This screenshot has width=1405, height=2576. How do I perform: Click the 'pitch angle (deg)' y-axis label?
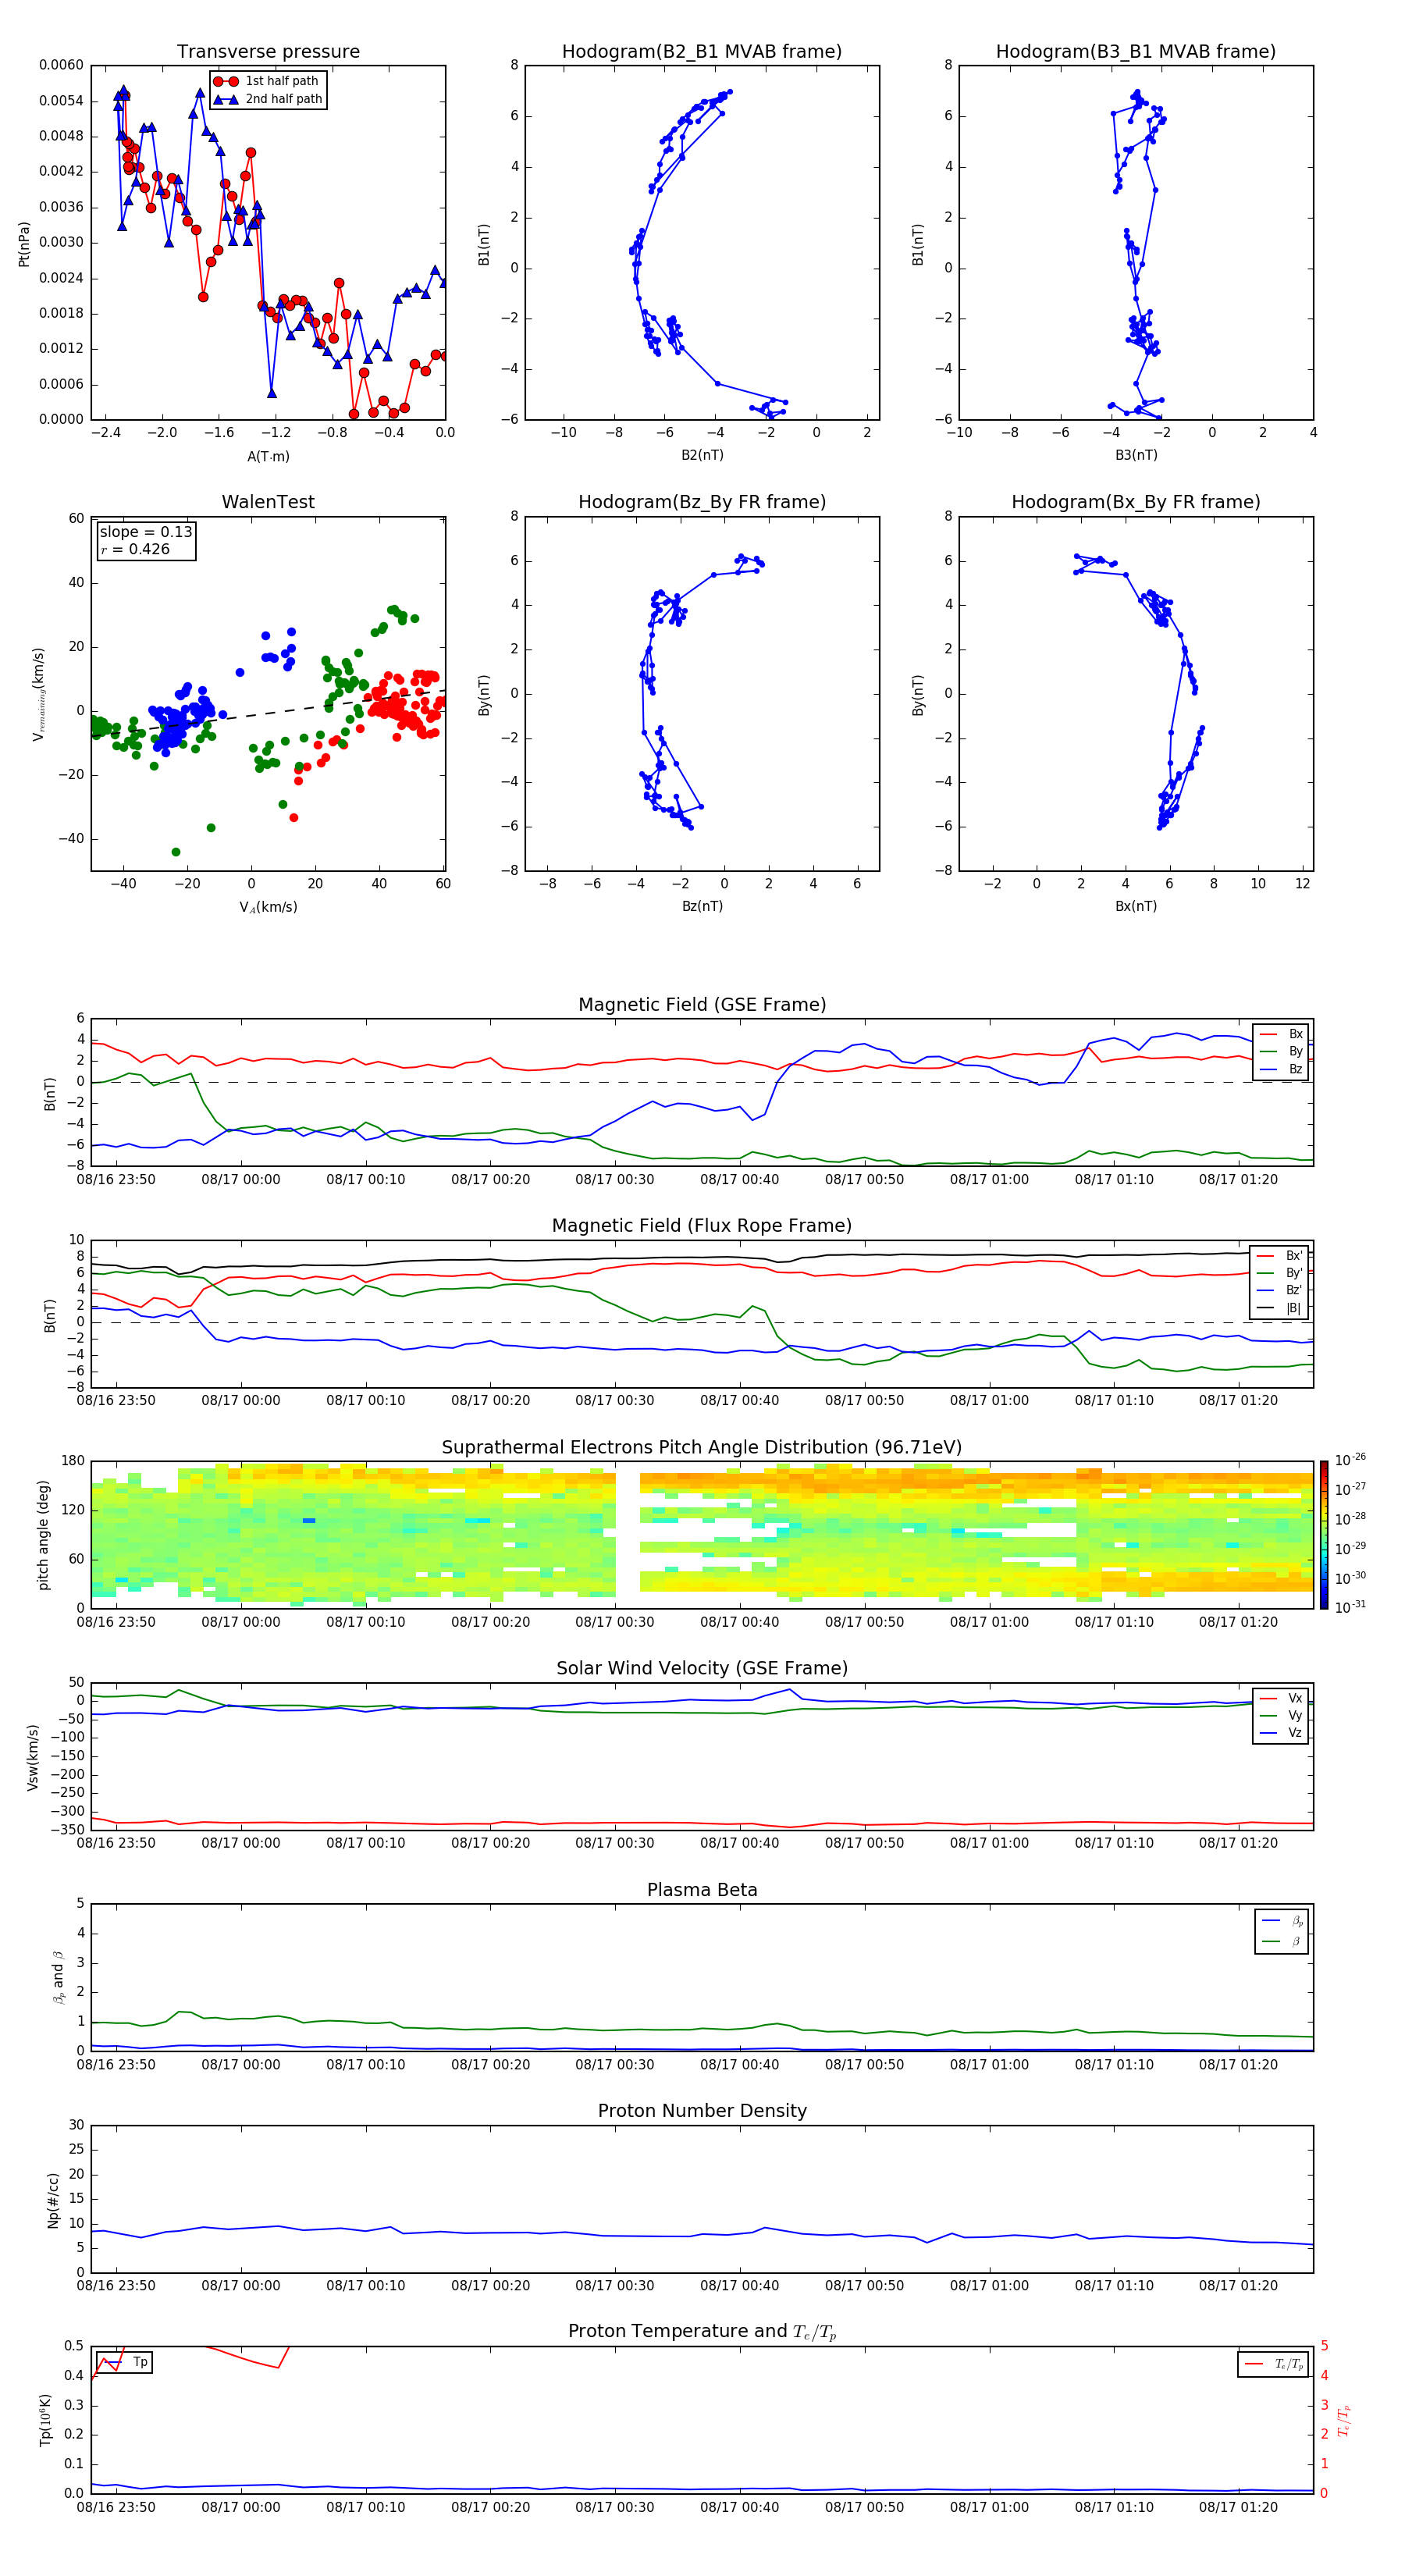(x=43, y=1535)
